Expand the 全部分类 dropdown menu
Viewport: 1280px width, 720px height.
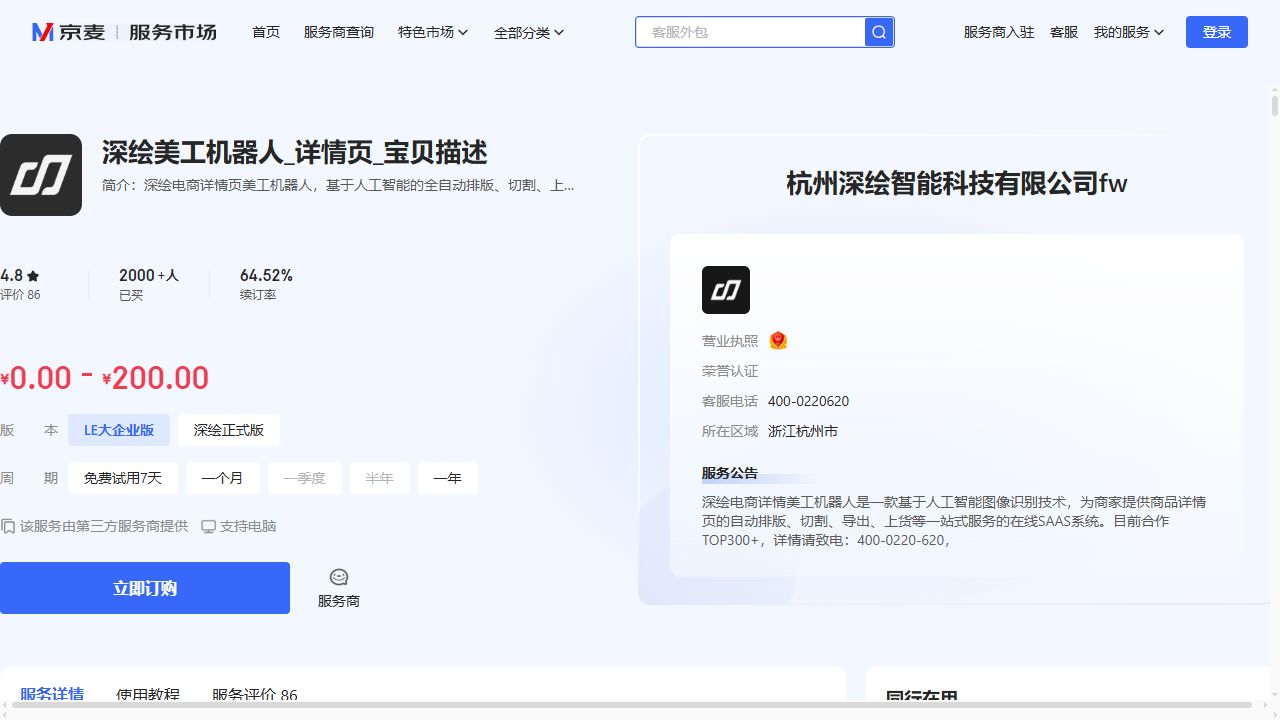[x=529, y=32]
